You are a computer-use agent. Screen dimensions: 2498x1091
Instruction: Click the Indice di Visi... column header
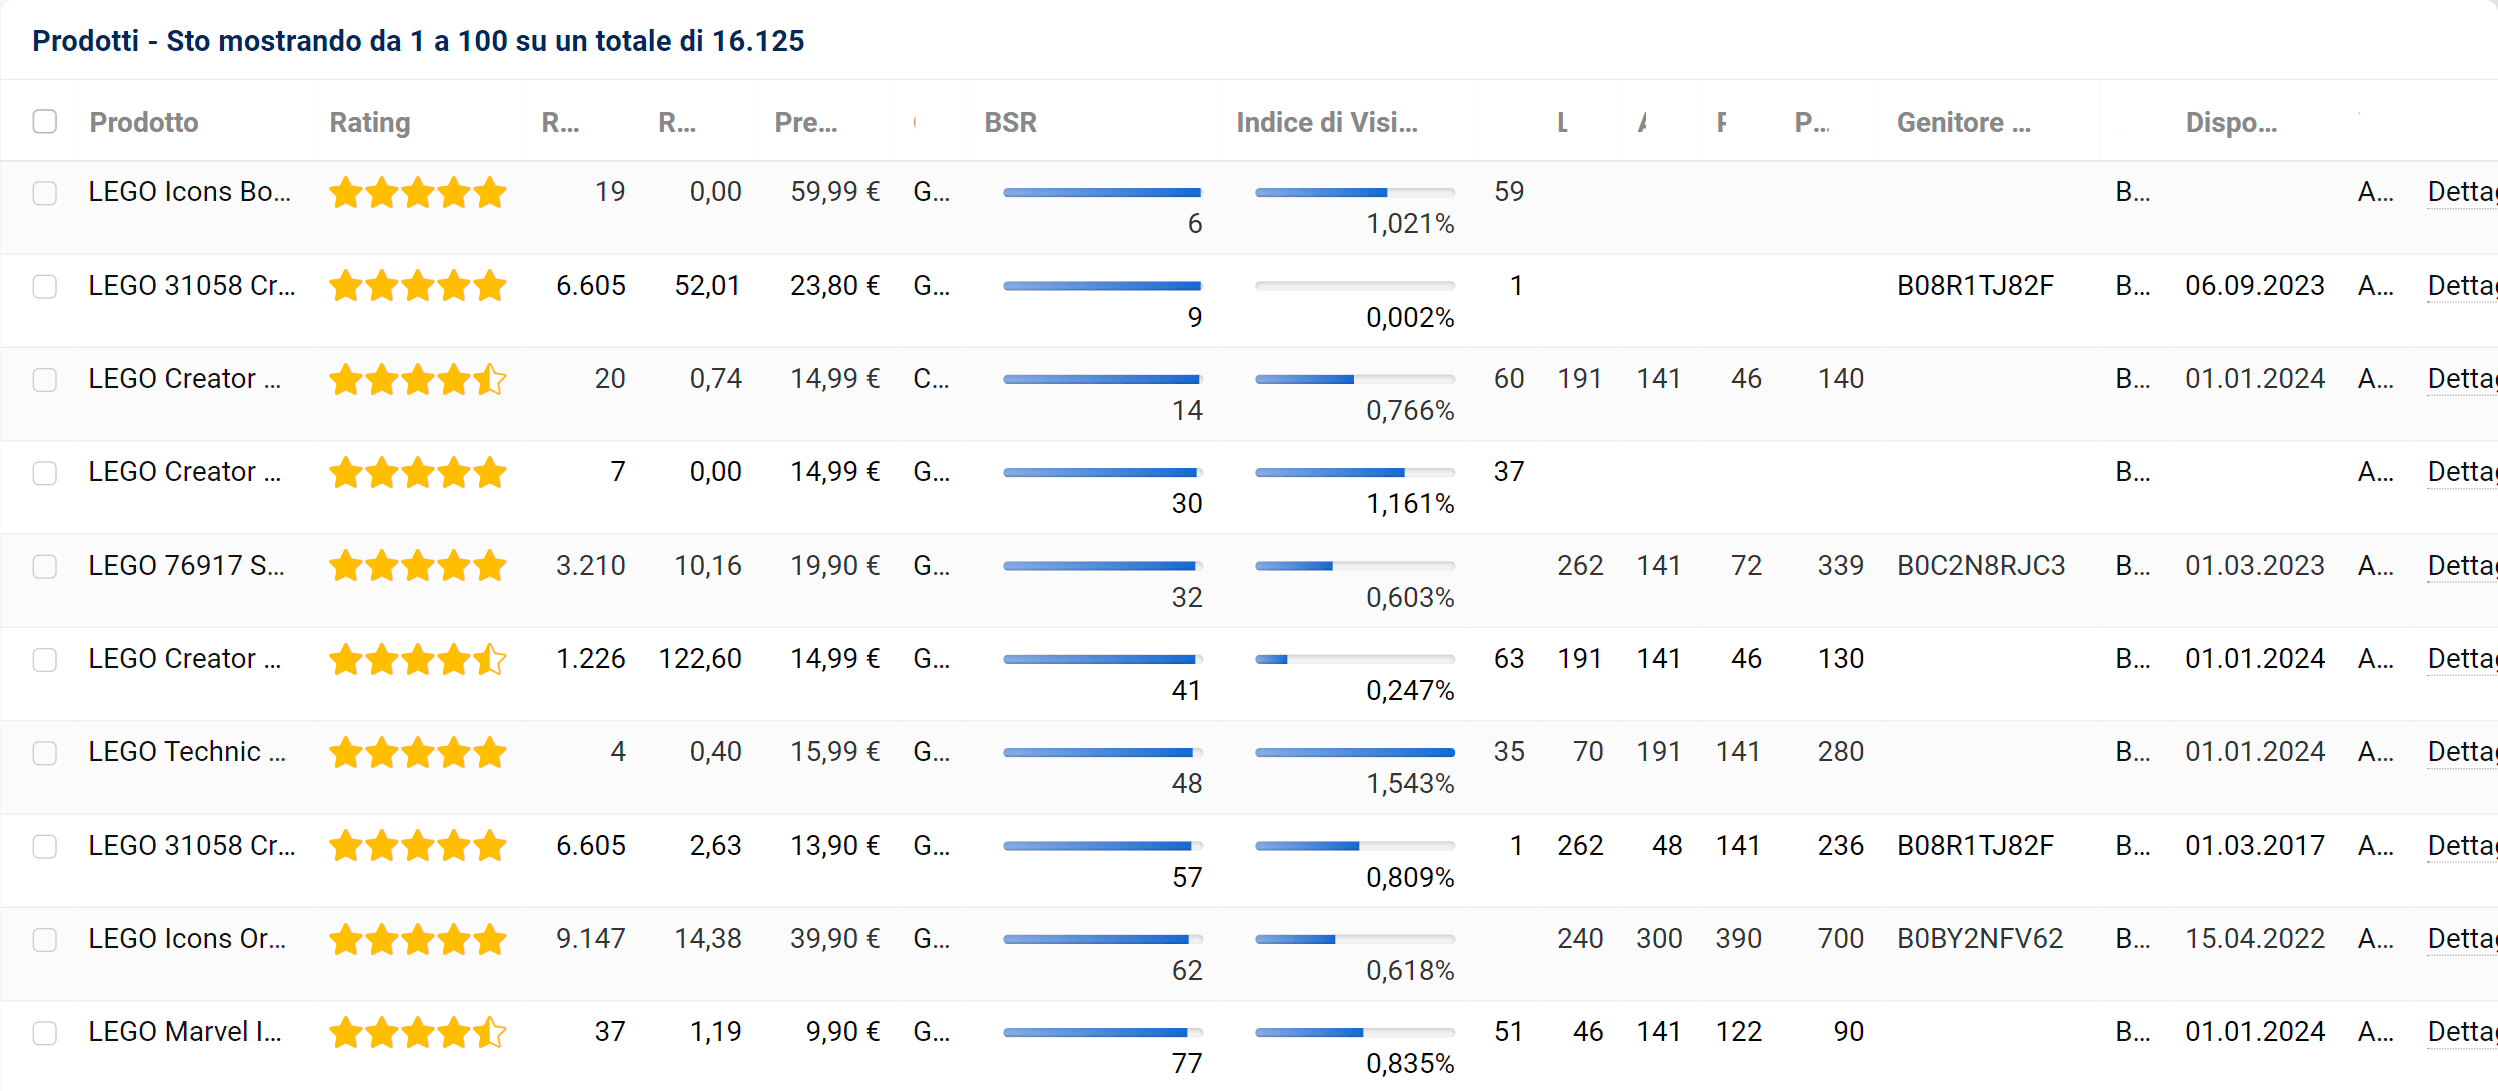[1327, 122]
